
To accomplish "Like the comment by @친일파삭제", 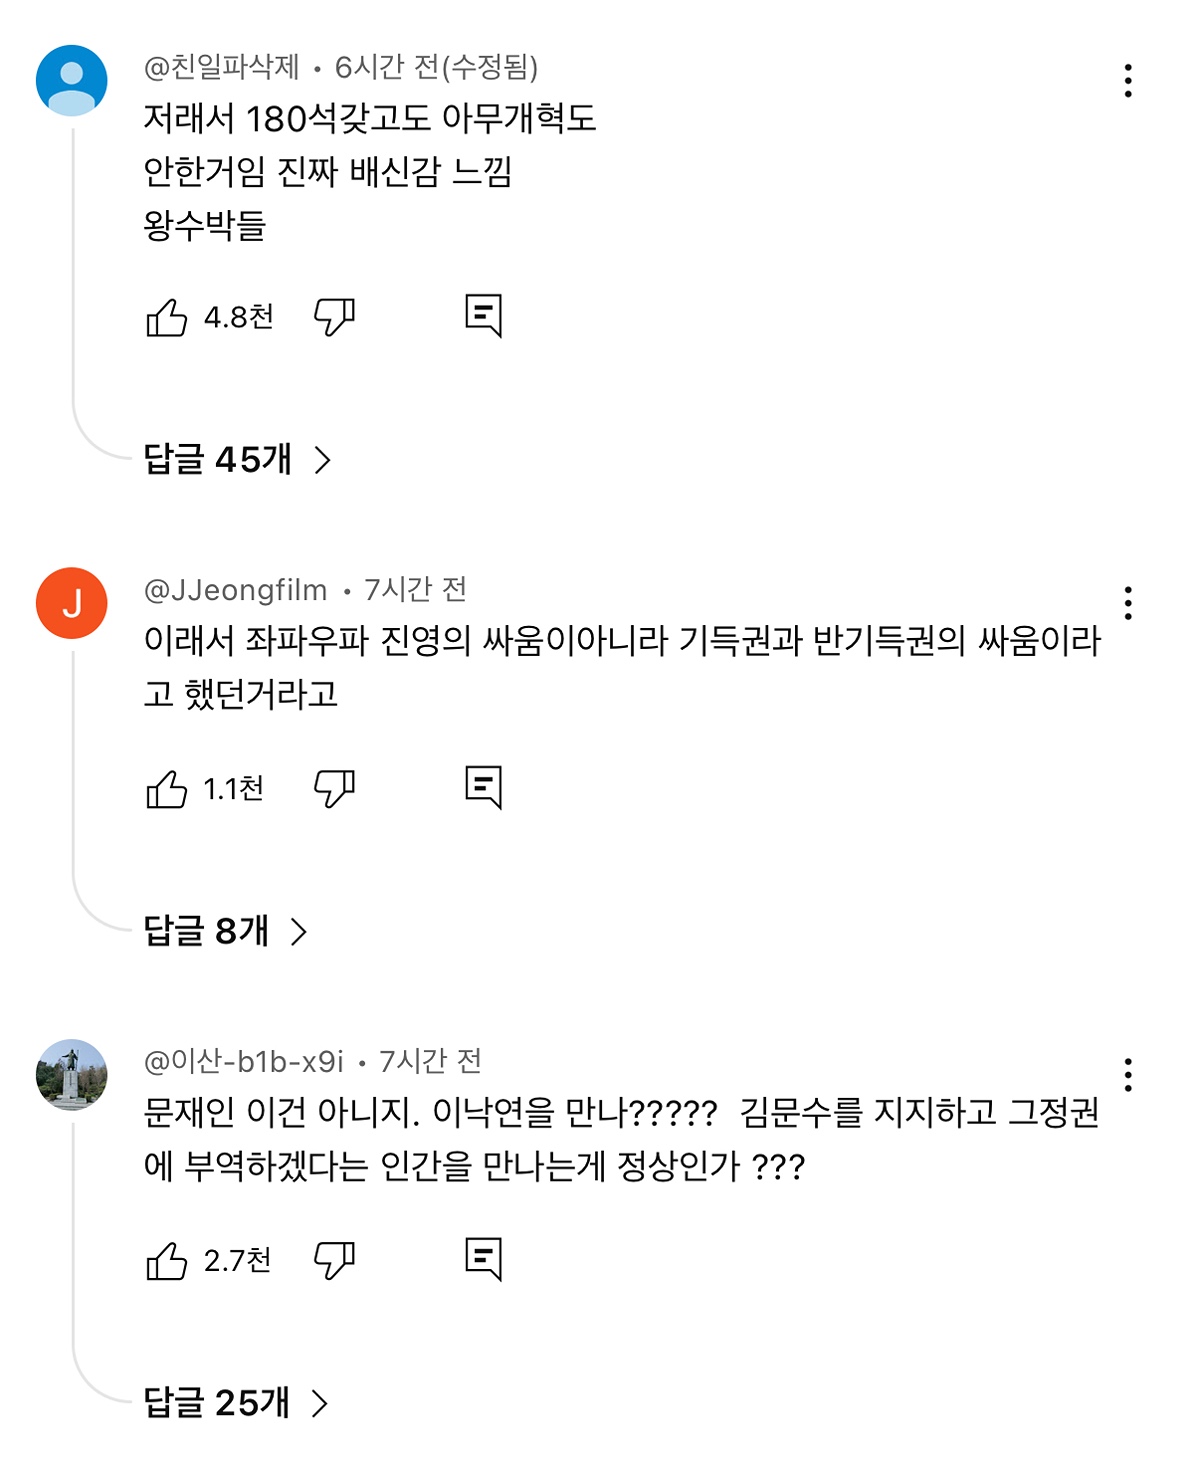I will tap(167, 318).
